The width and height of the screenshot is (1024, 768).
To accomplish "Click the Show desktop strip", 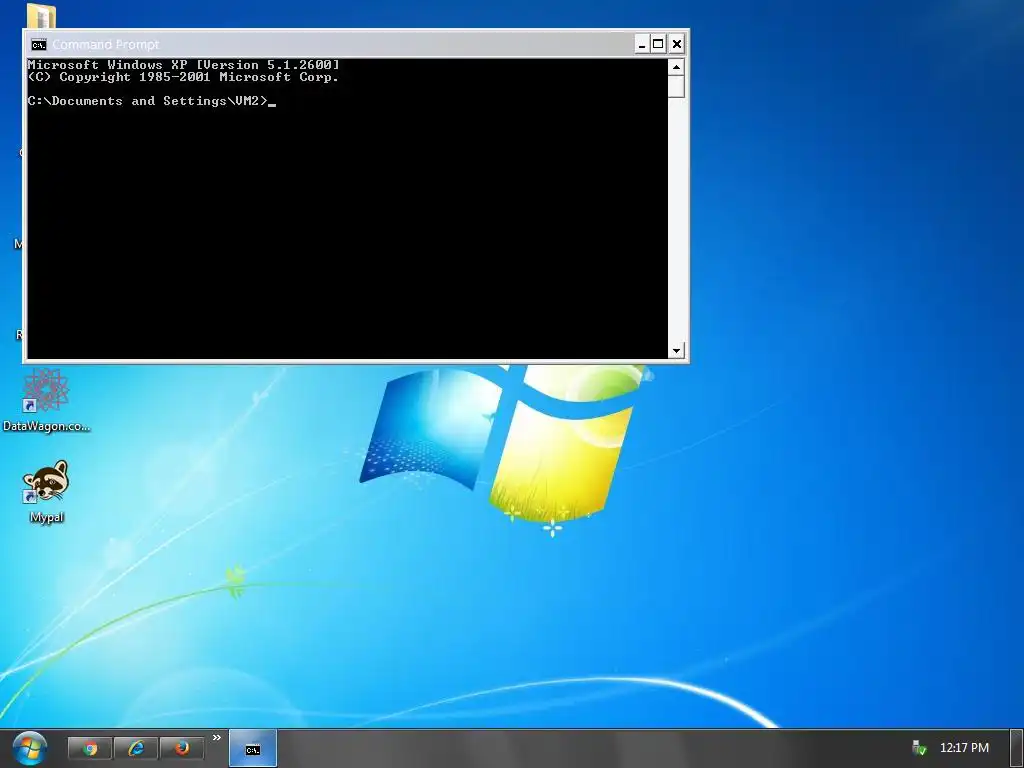I will 1017,748.
